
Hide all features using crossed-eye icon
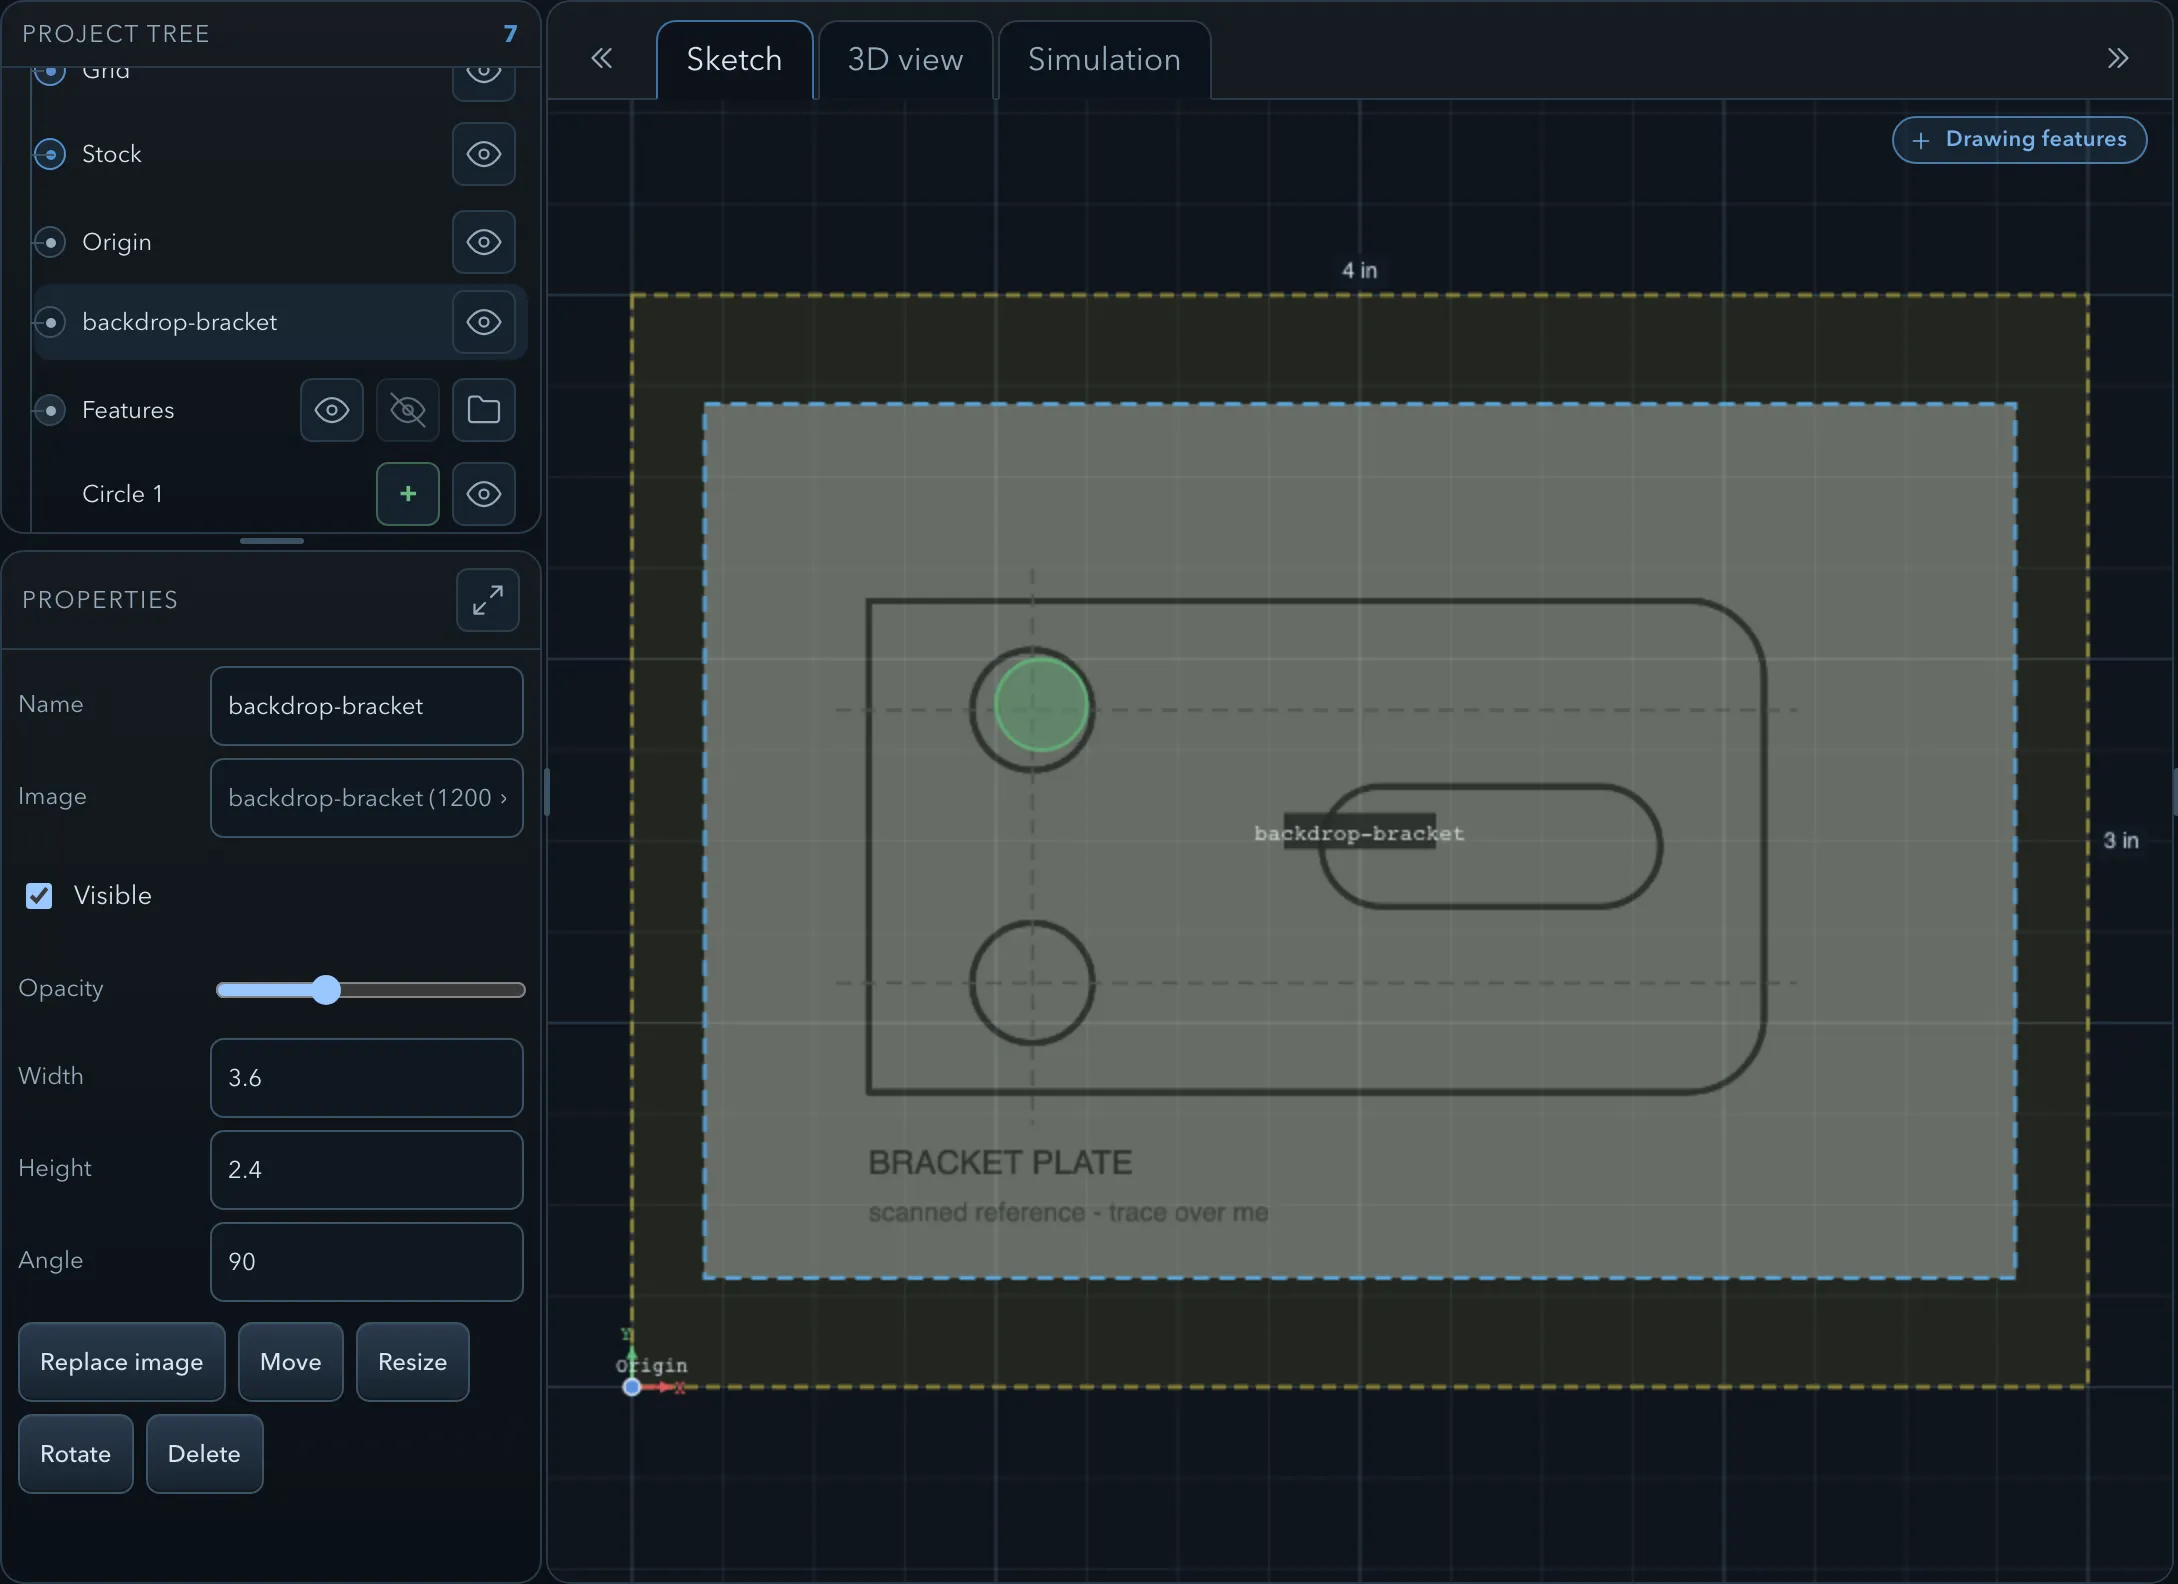click(x=408, y=410)
